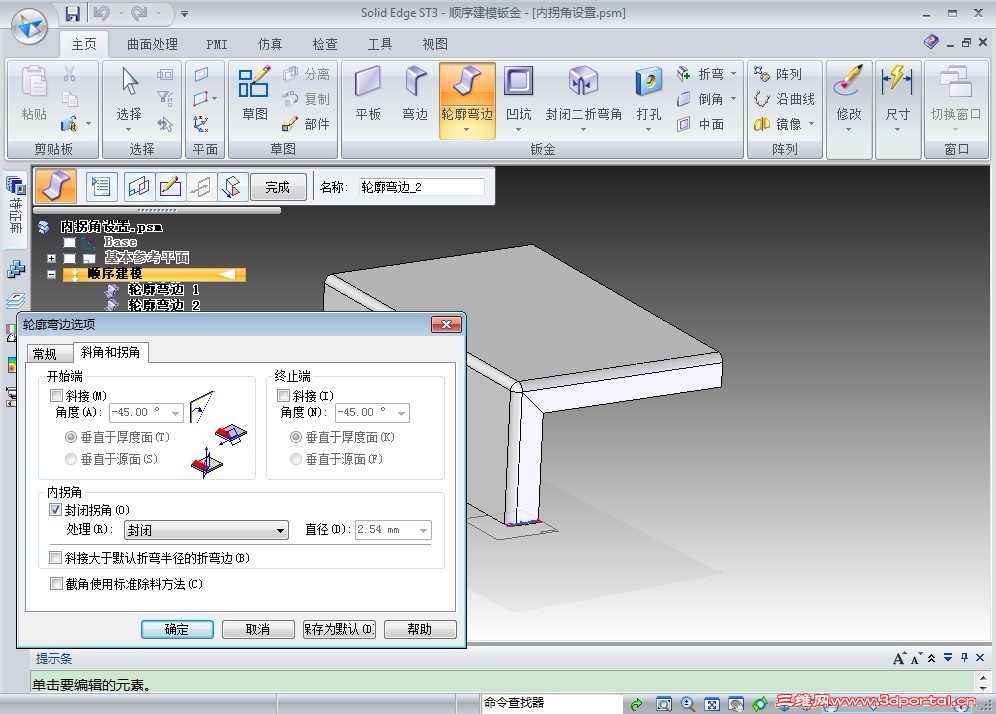Select start-end 垂直于厚度面(T) radio button
Screen dimensions: 996x714
pyautogui.click(x=71, y=437)
